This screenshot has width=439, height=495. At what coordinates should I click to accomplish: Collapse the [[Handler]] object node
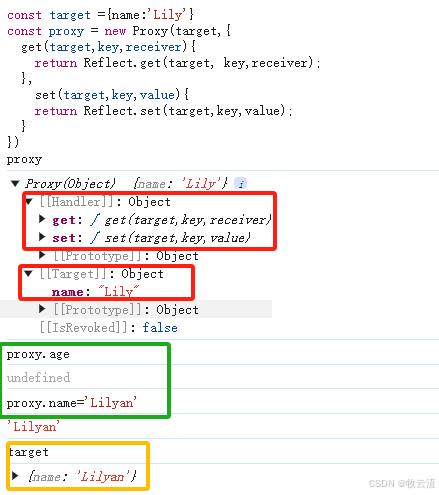(29, 201)
